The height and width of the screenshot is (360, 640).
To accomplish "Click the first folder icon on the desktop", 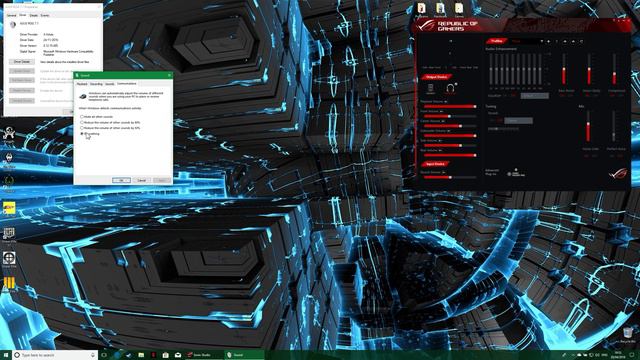I will click(421, 9).
